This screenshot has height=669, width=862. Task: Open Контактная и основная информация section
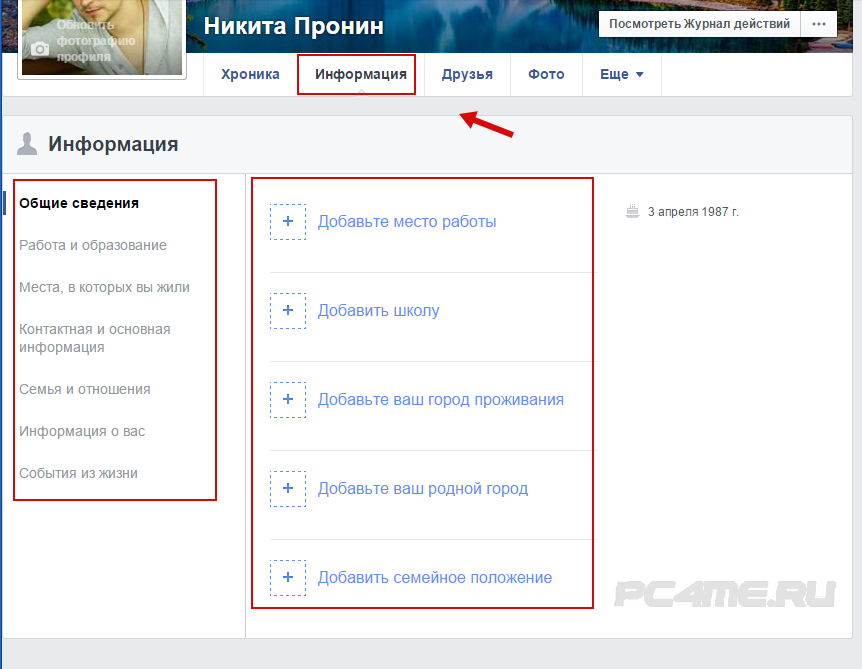pyautogui.click(x=94, y=338)
